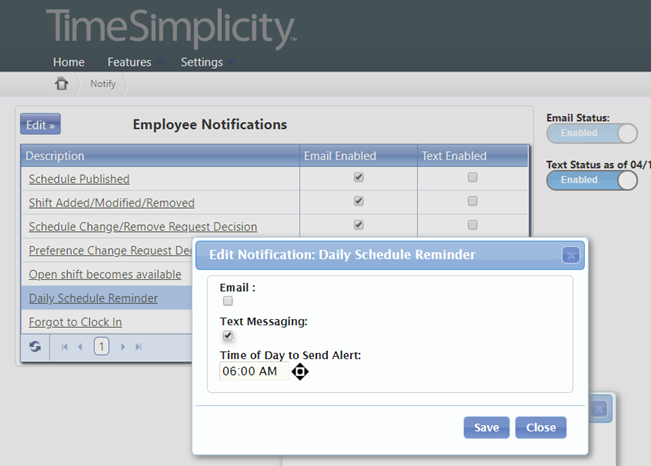Open the time picker icon beside 06:00 AM

300,371
